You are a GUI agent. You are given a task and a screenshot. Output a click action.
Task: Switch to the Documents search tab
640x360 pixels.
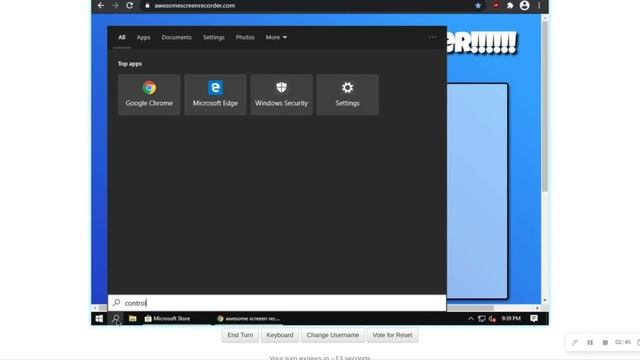pos(176,37)
